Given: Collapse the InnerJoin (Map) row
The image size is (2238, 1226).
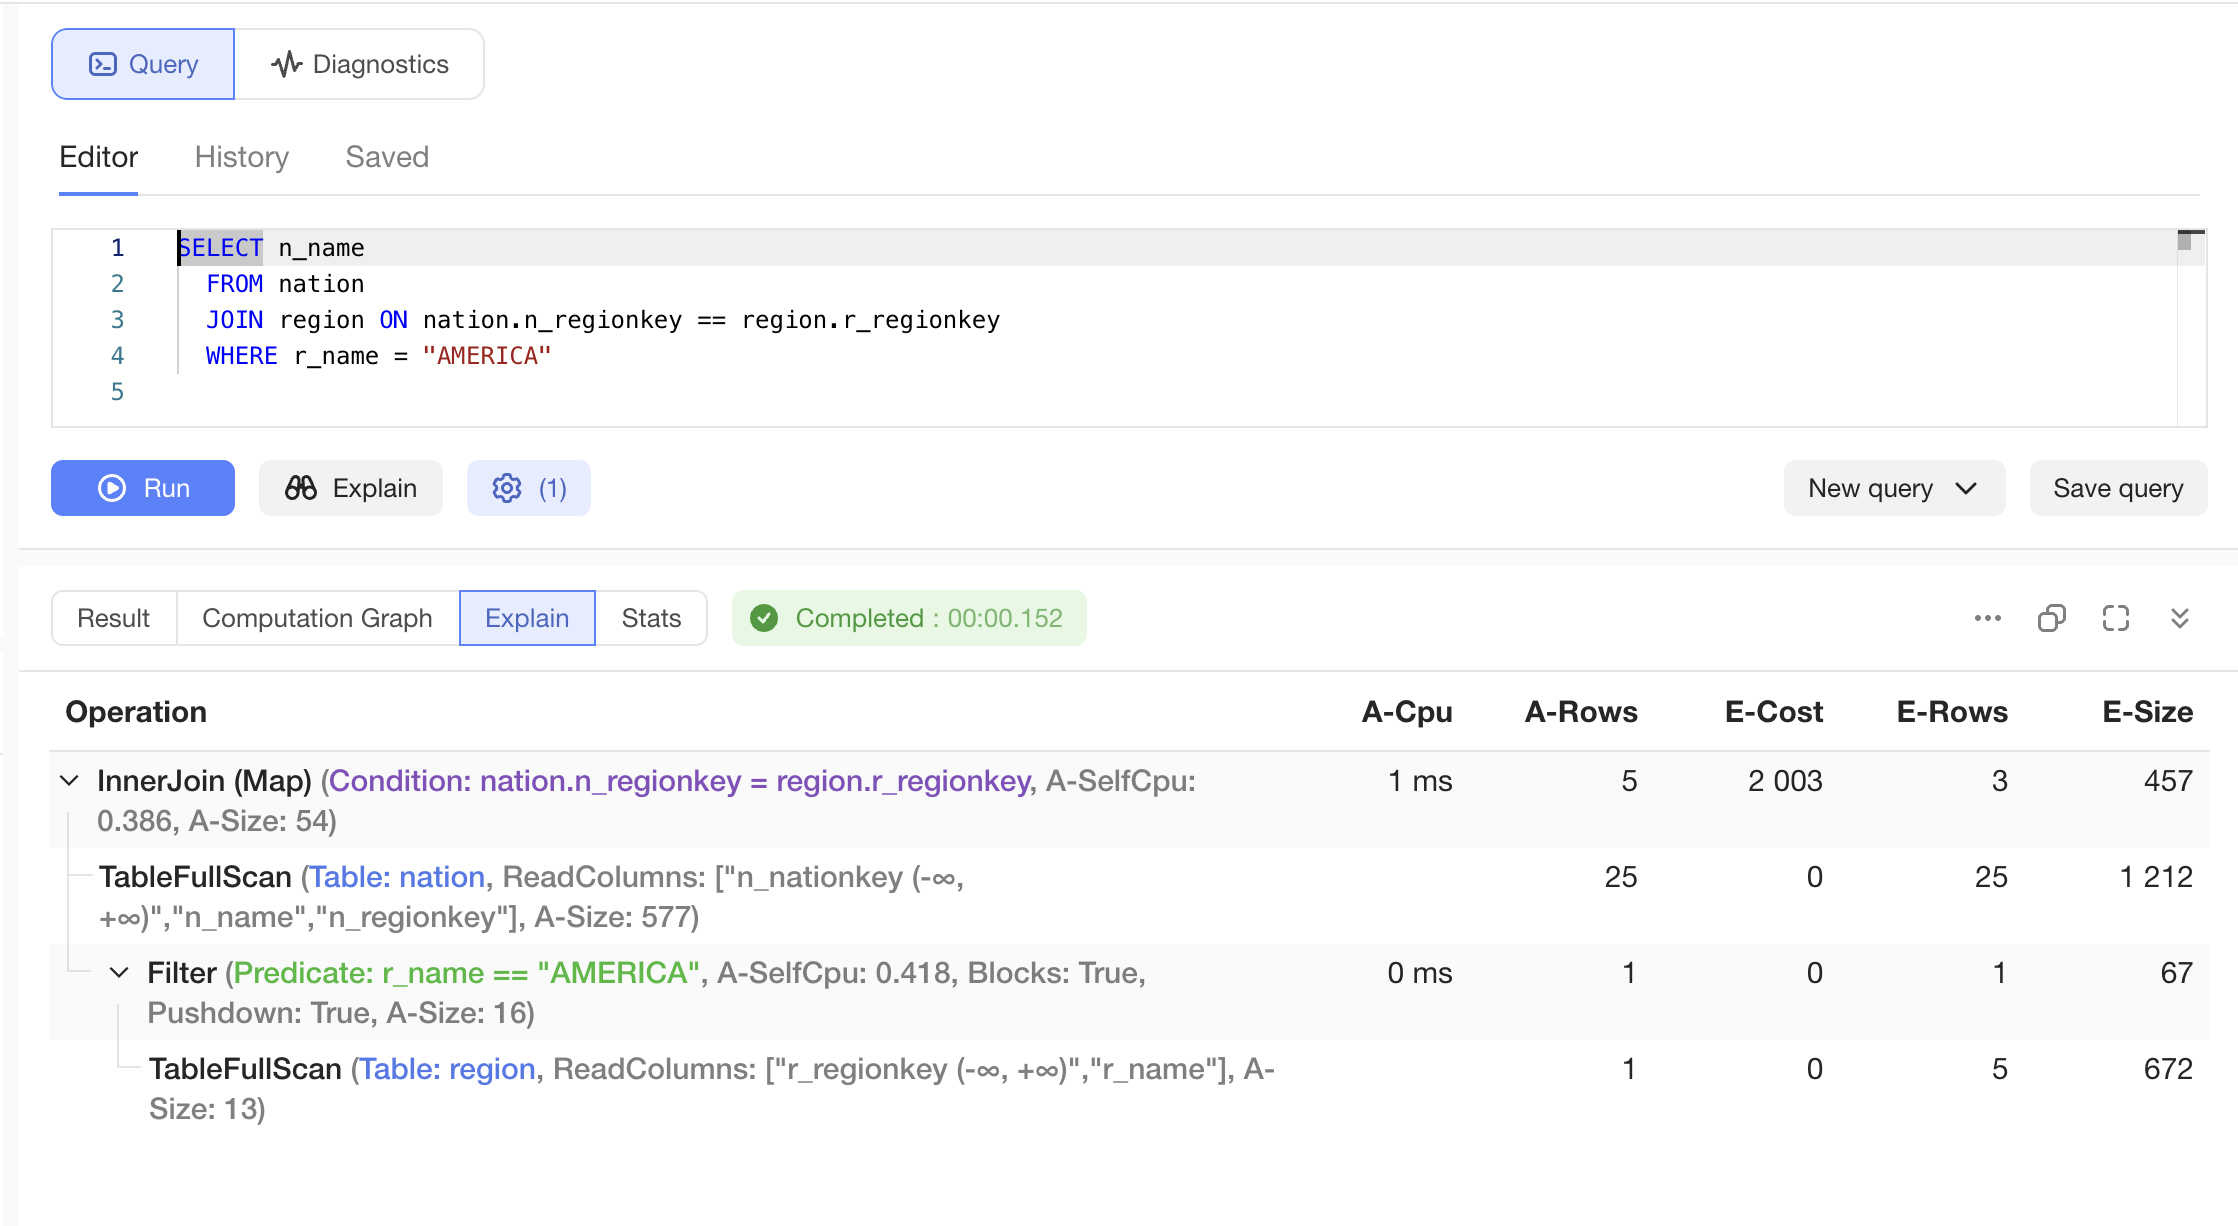Looking at the screenshot, I should click(70, 780).
